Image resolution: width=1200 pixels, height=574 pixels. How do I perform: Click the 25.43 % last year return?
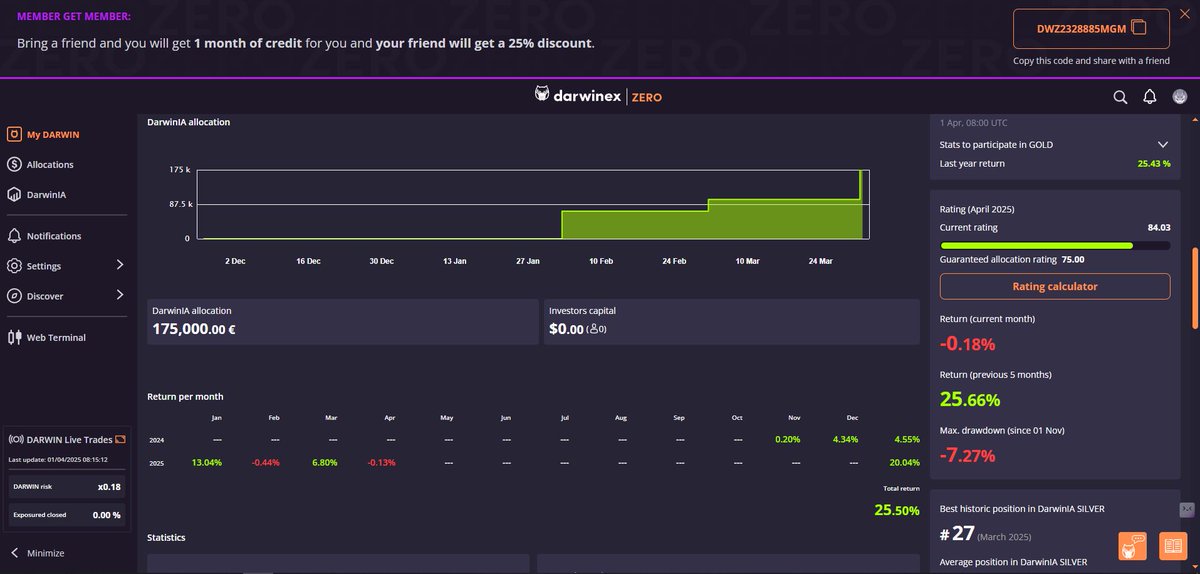point(1153,163)
